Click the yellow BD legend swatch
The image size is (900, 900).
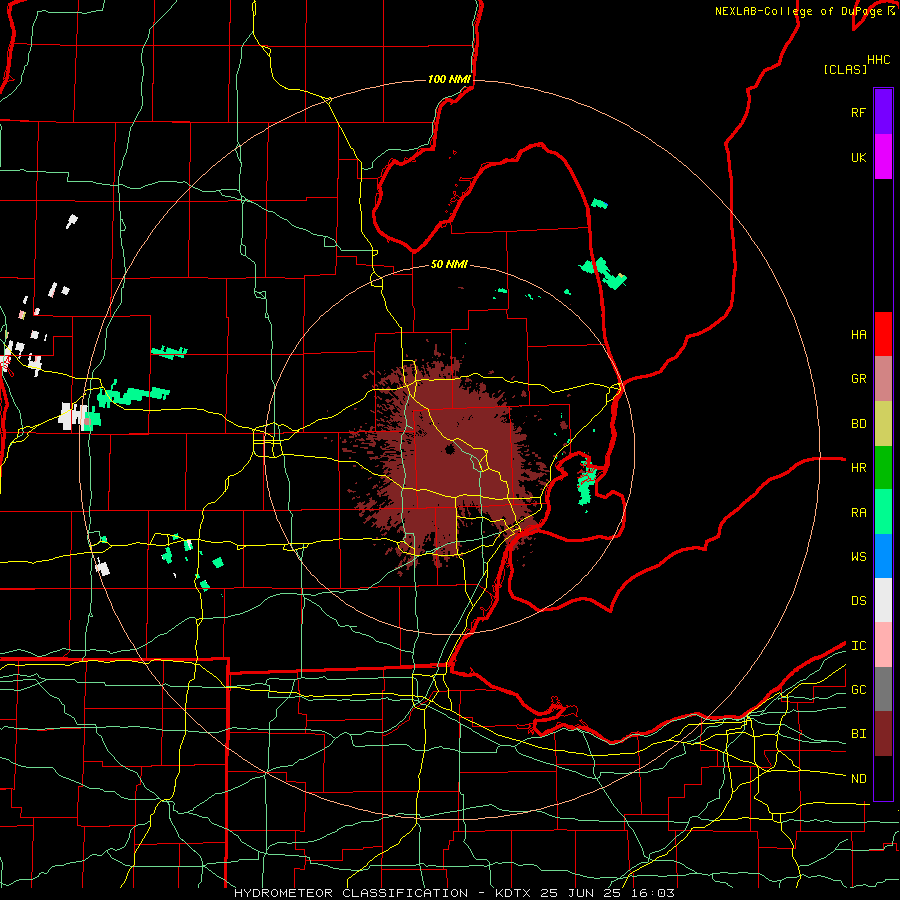pos(883,424)
